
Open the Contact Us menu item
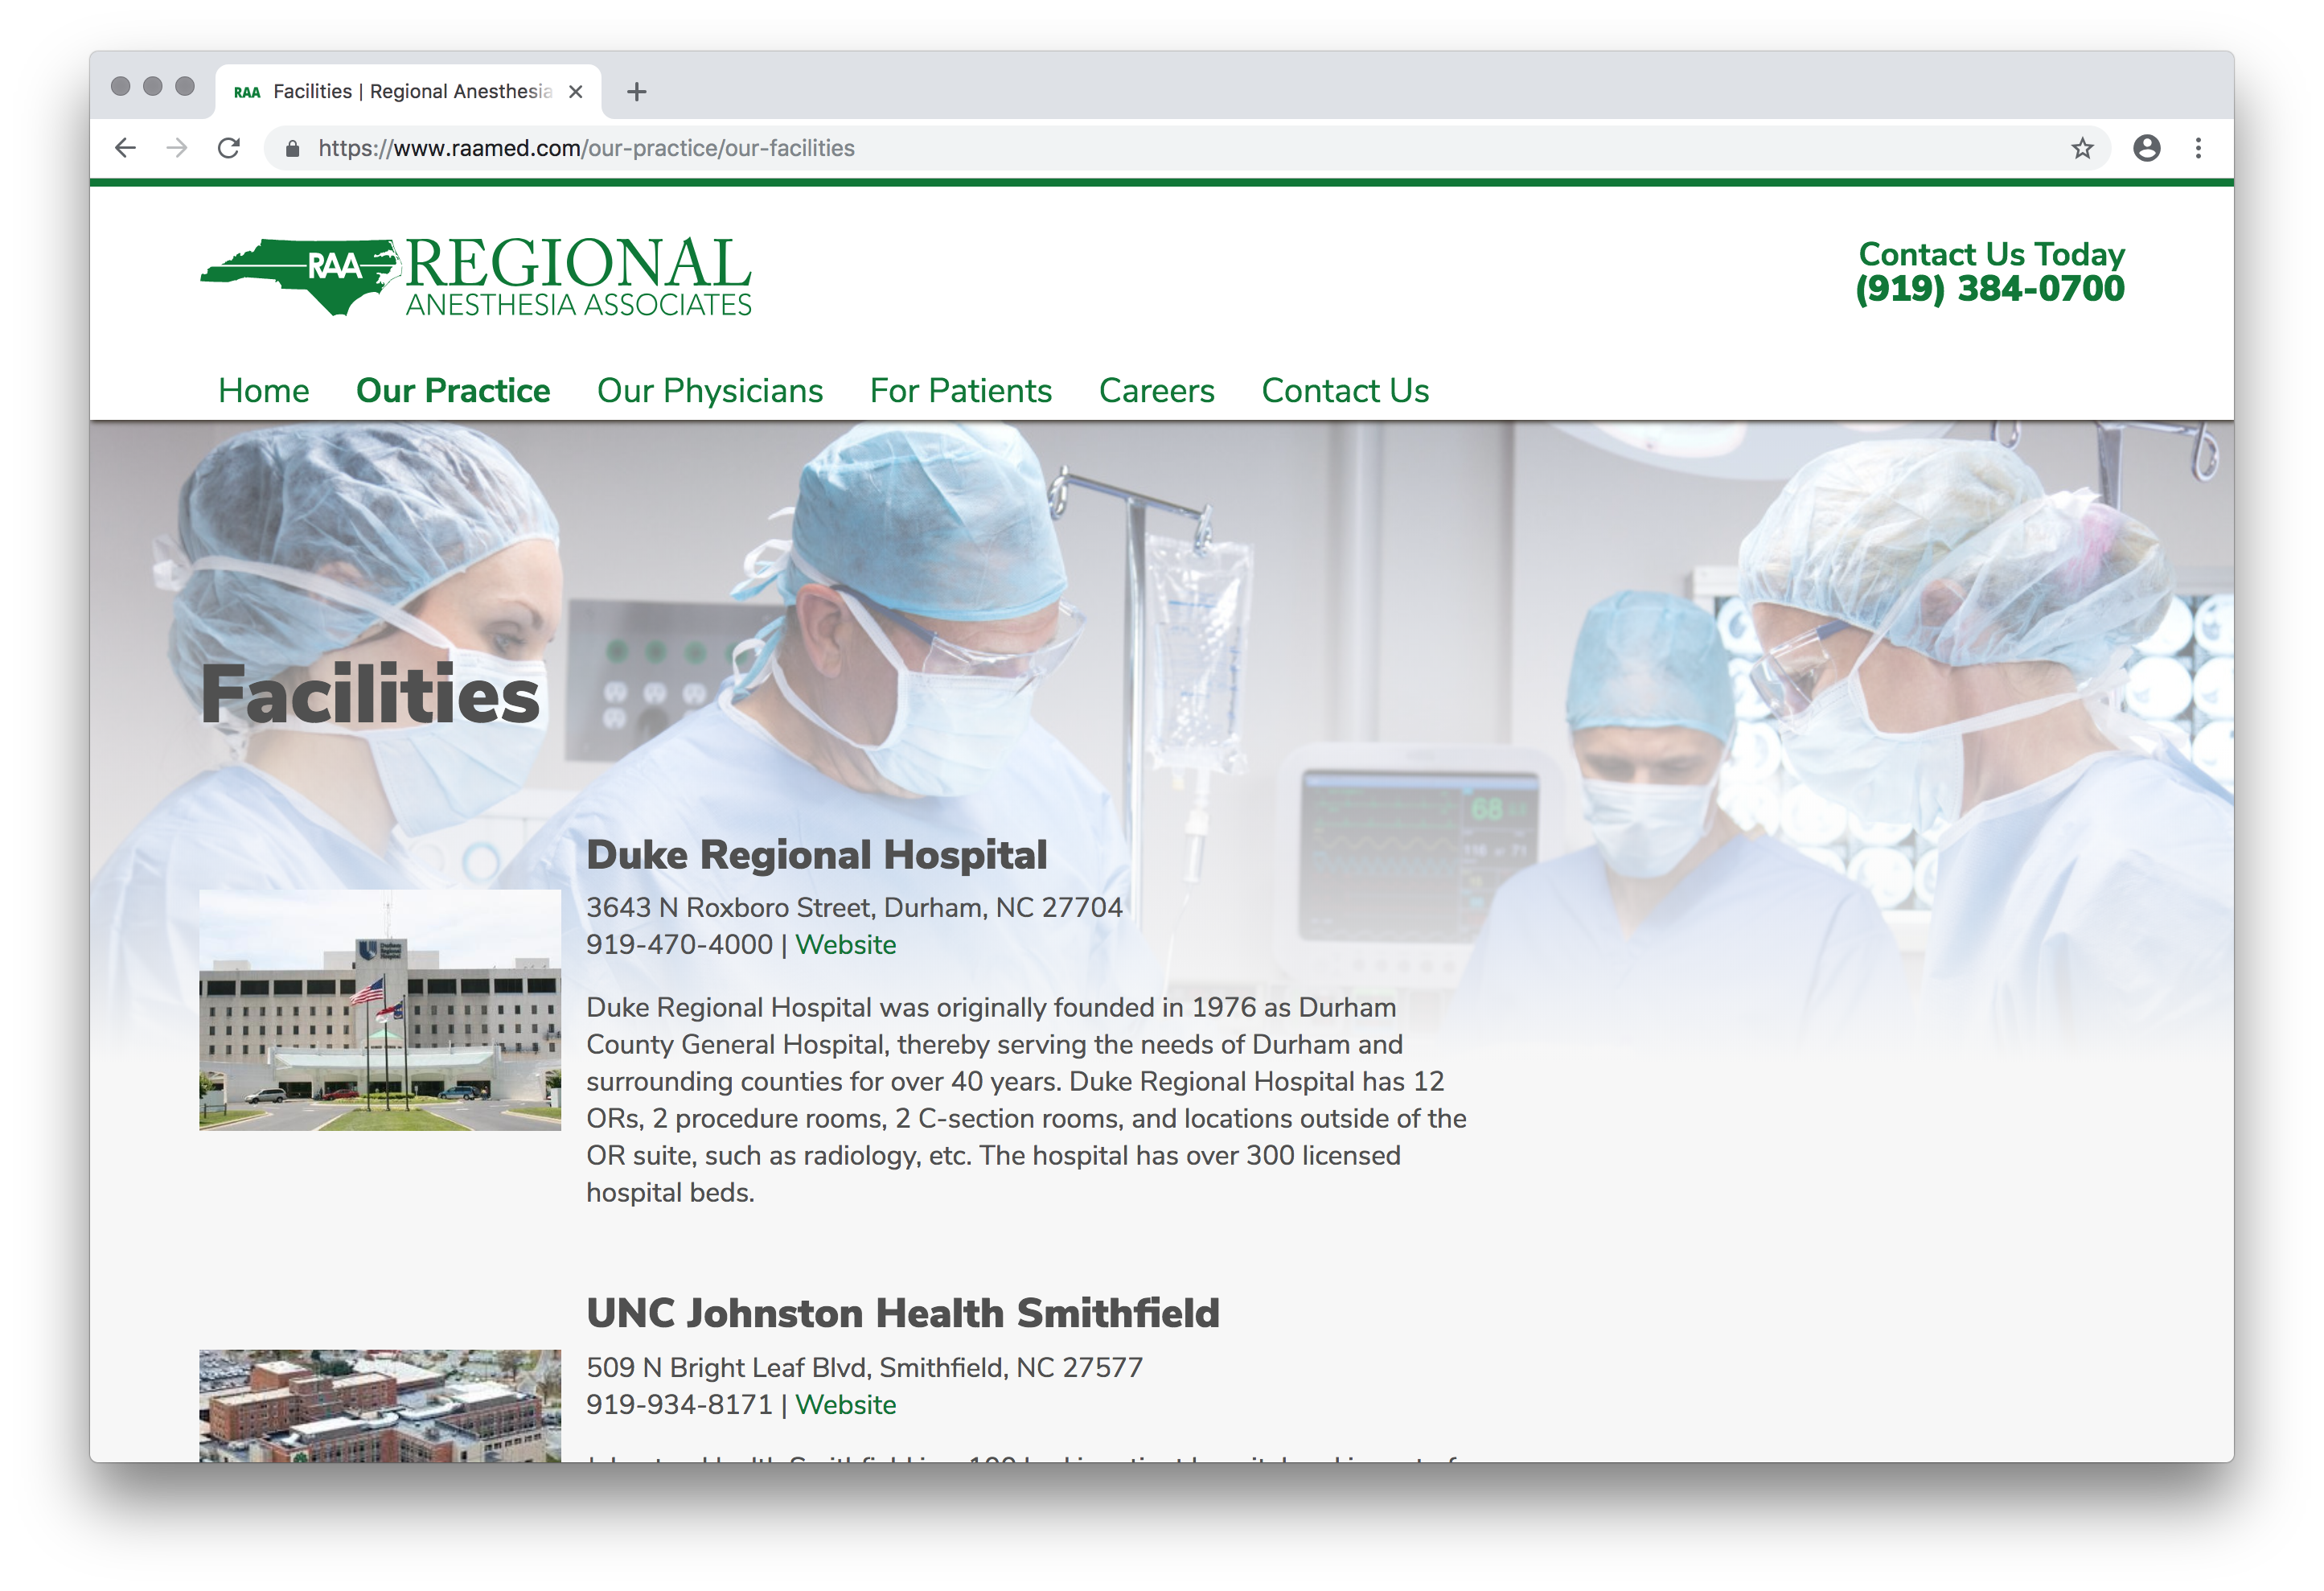coord(1345,390)
